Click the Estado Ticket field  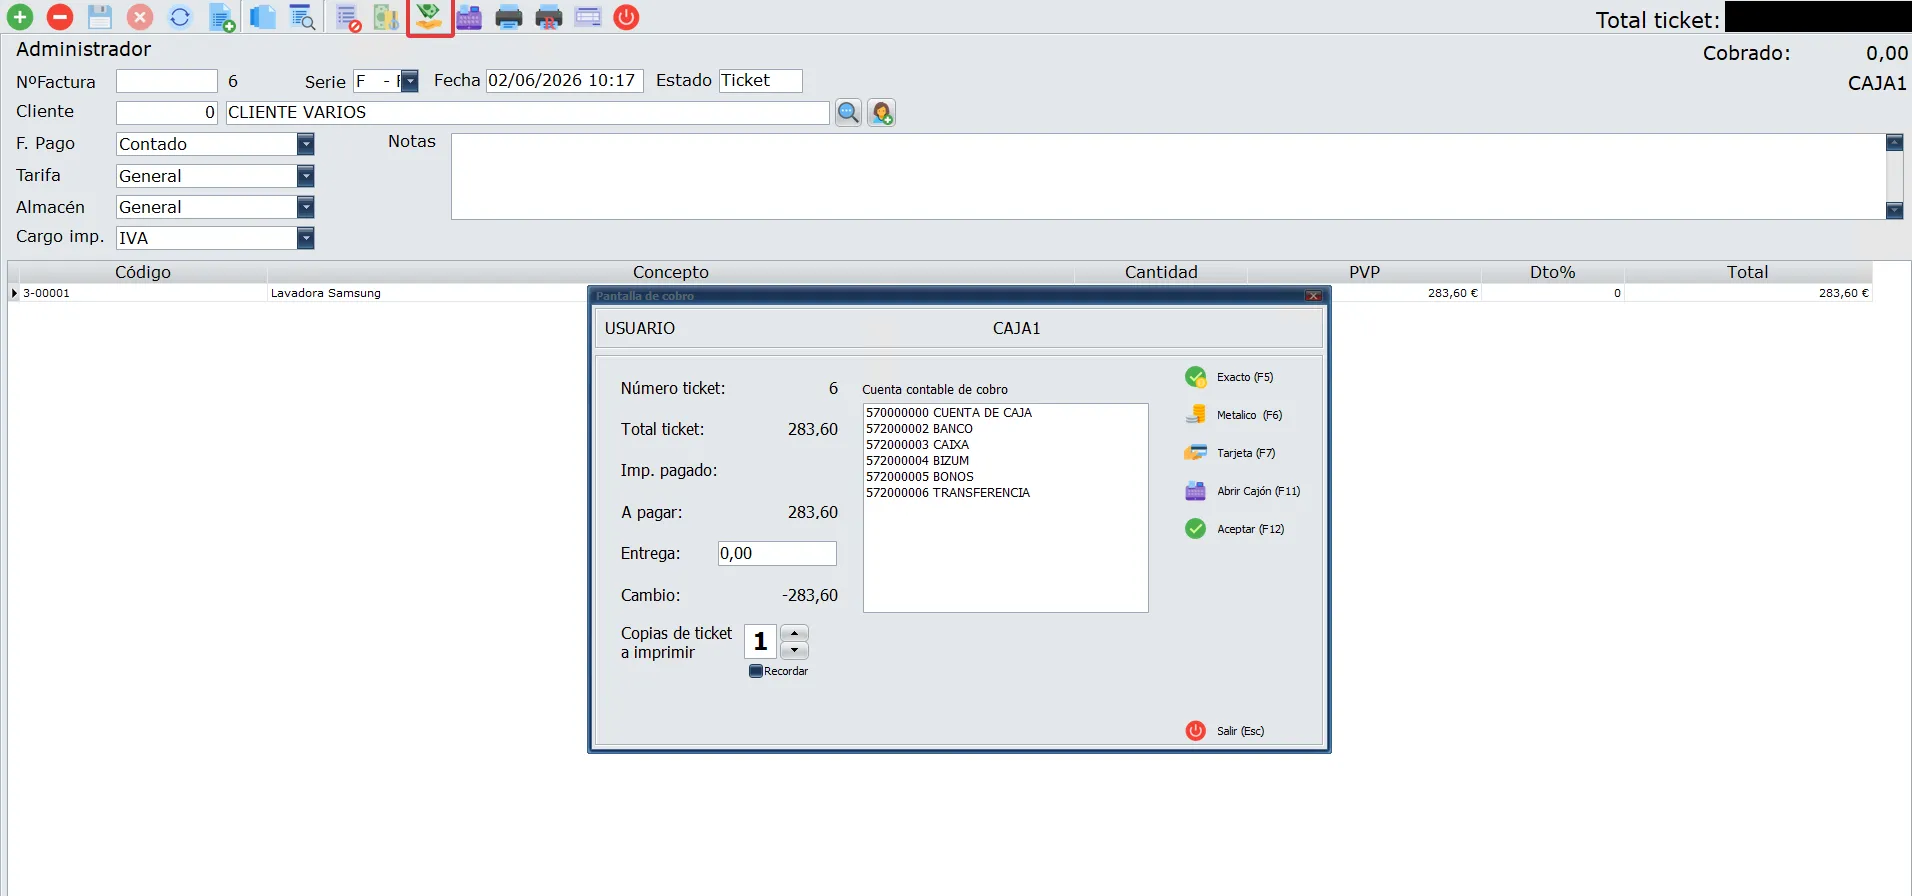pos(761,81)
